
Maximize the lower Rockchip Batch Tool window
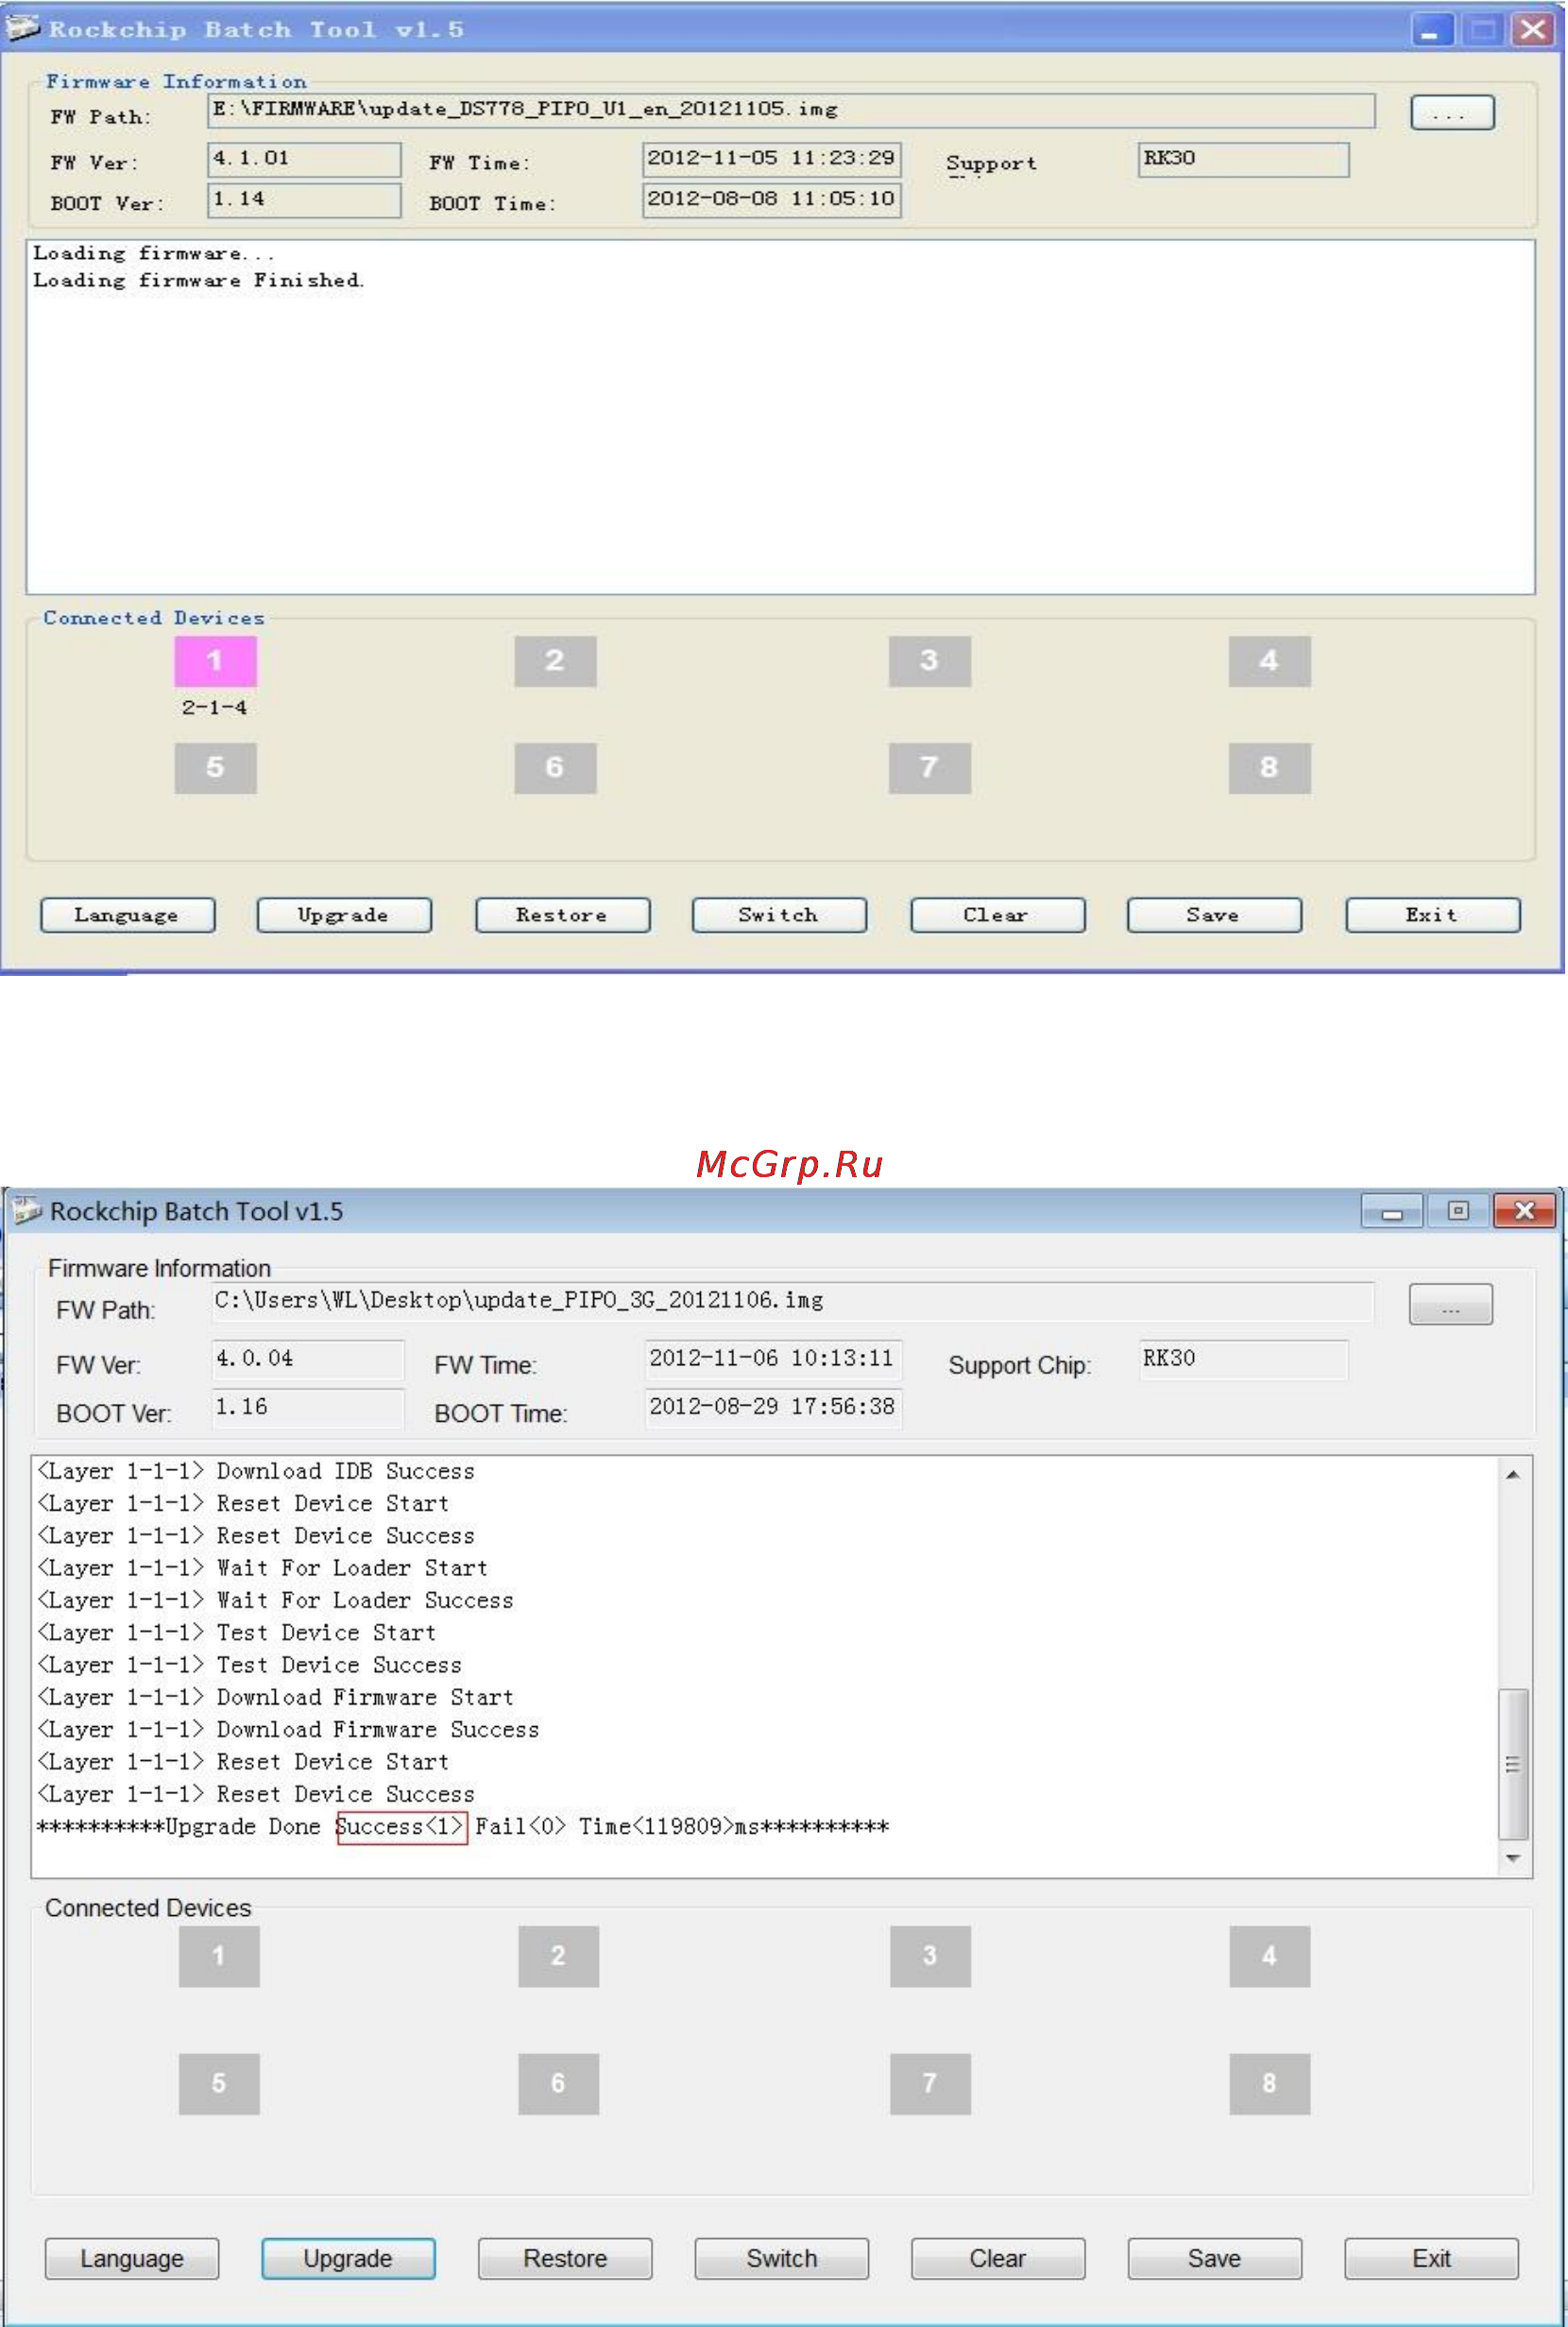[1458, 1211]
